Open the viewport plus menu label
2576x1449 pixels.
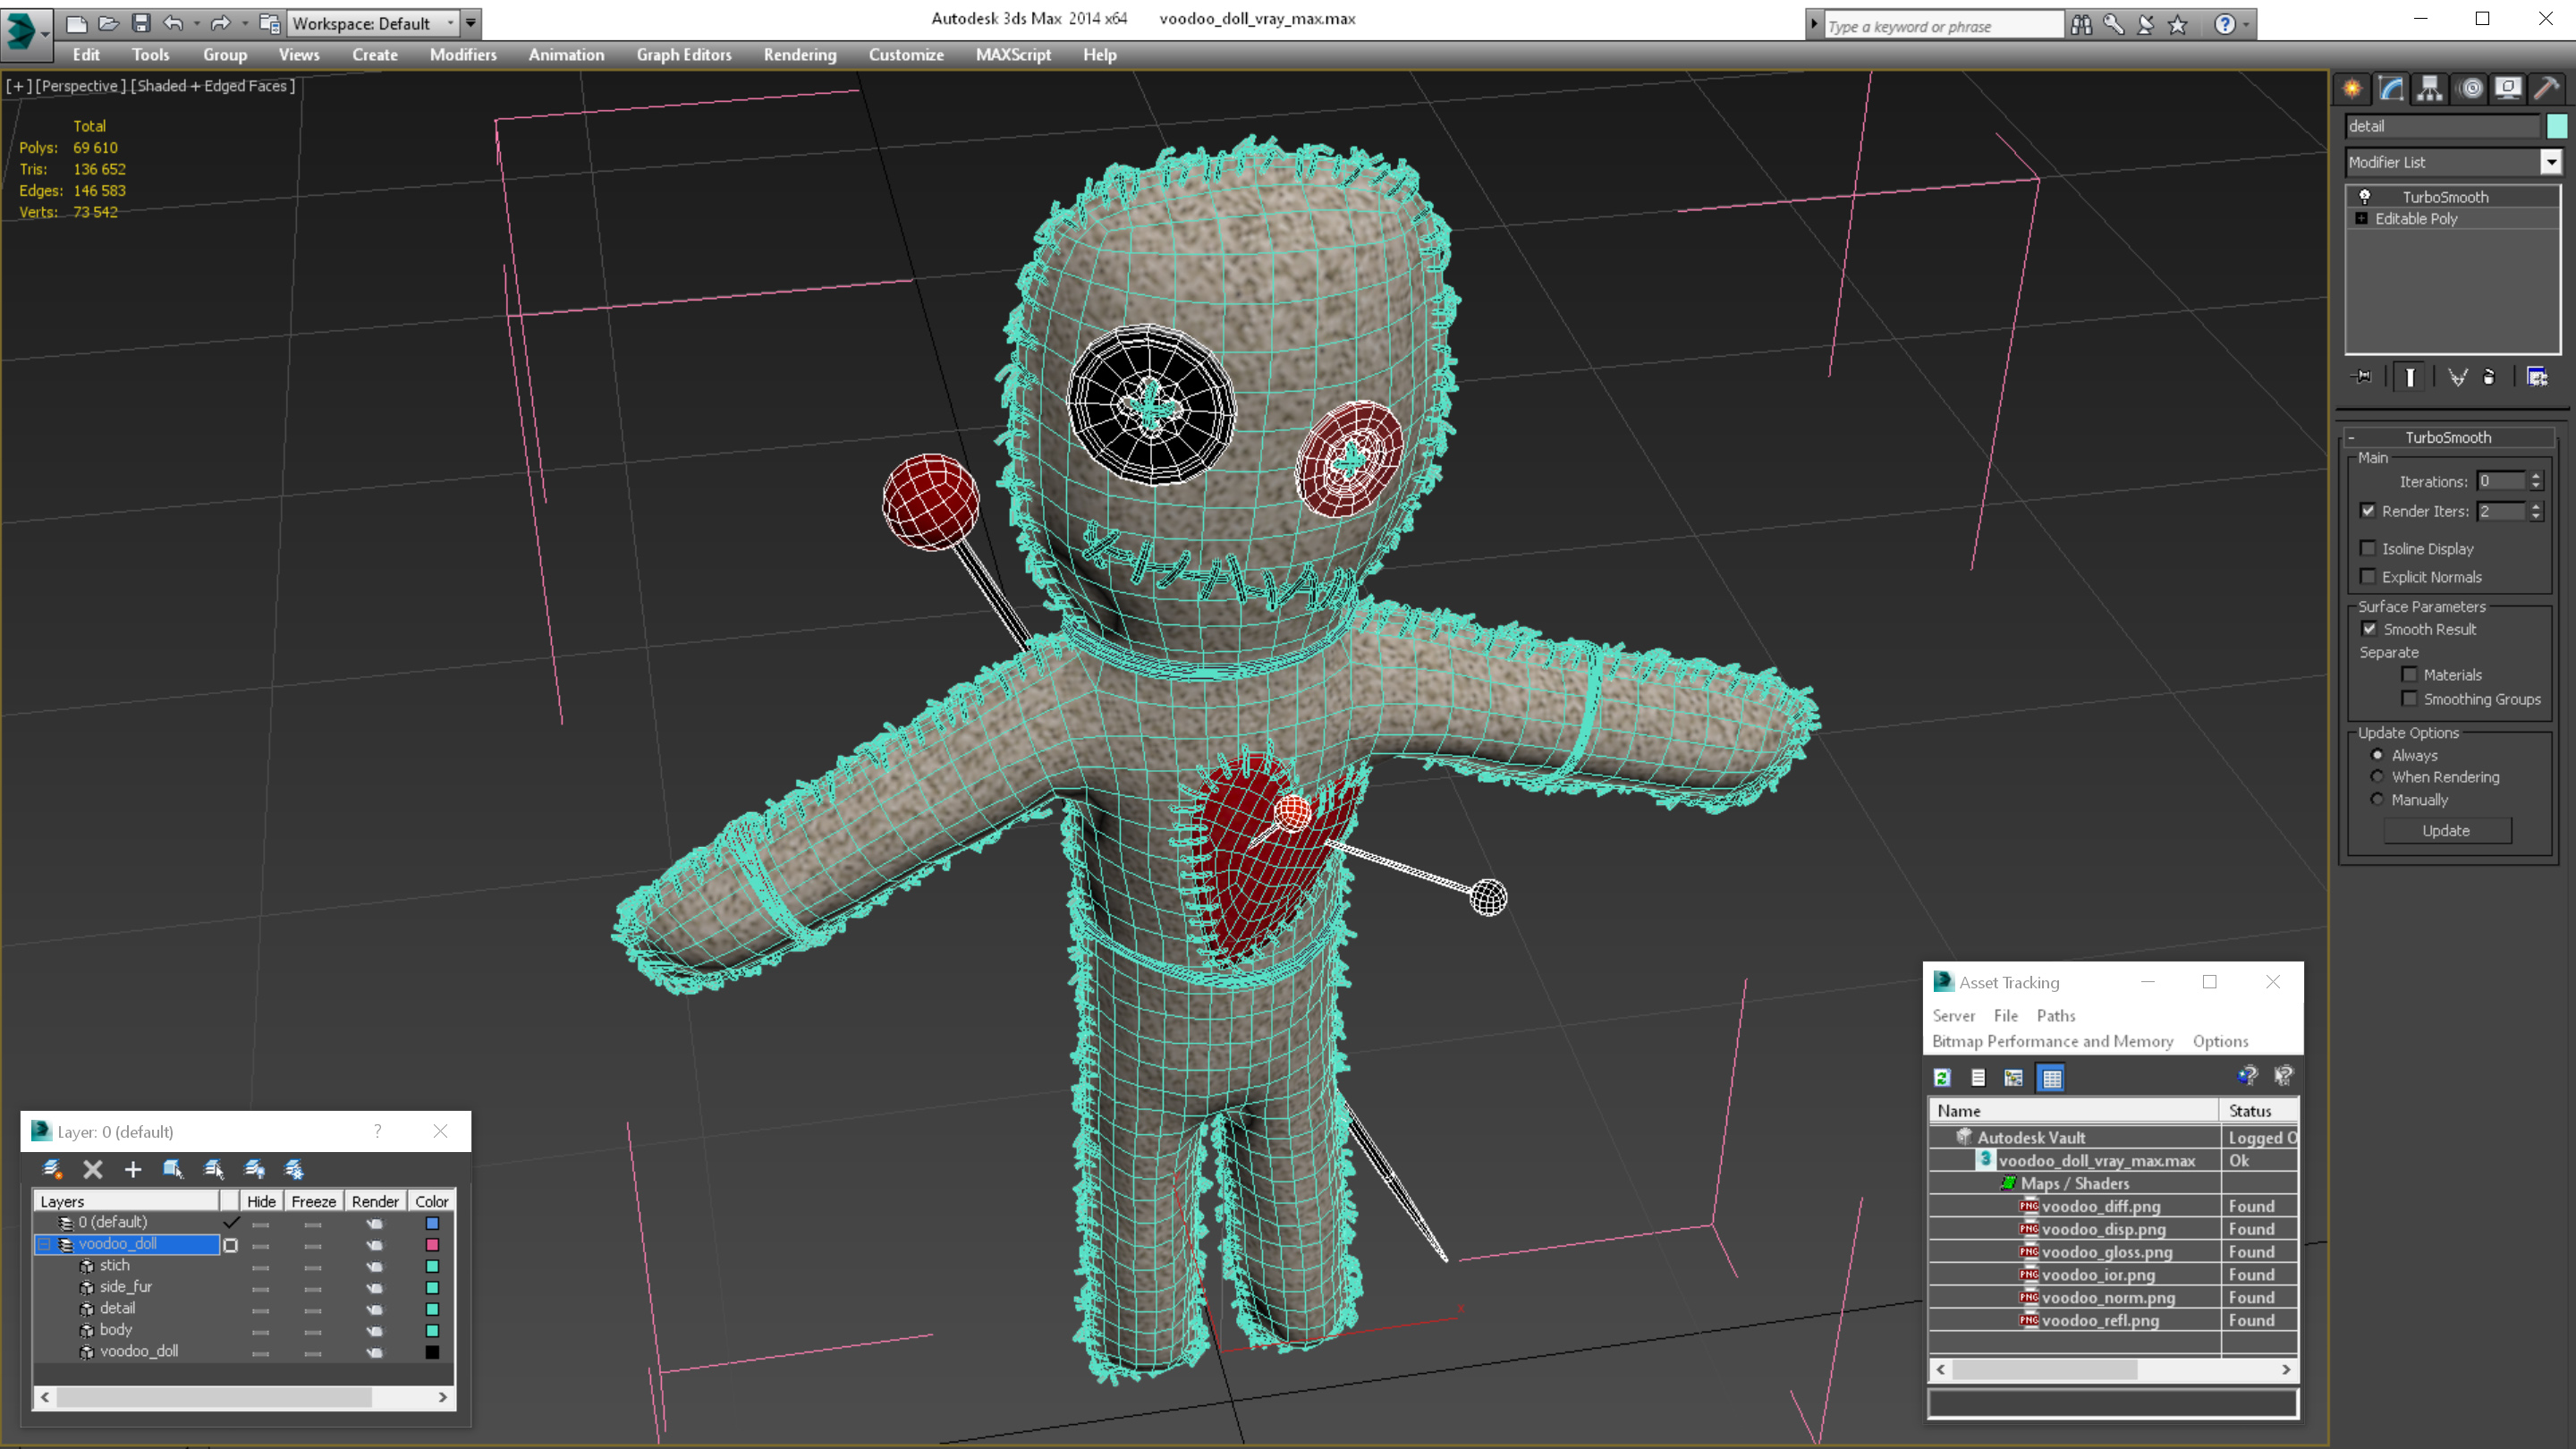[18, 86]
